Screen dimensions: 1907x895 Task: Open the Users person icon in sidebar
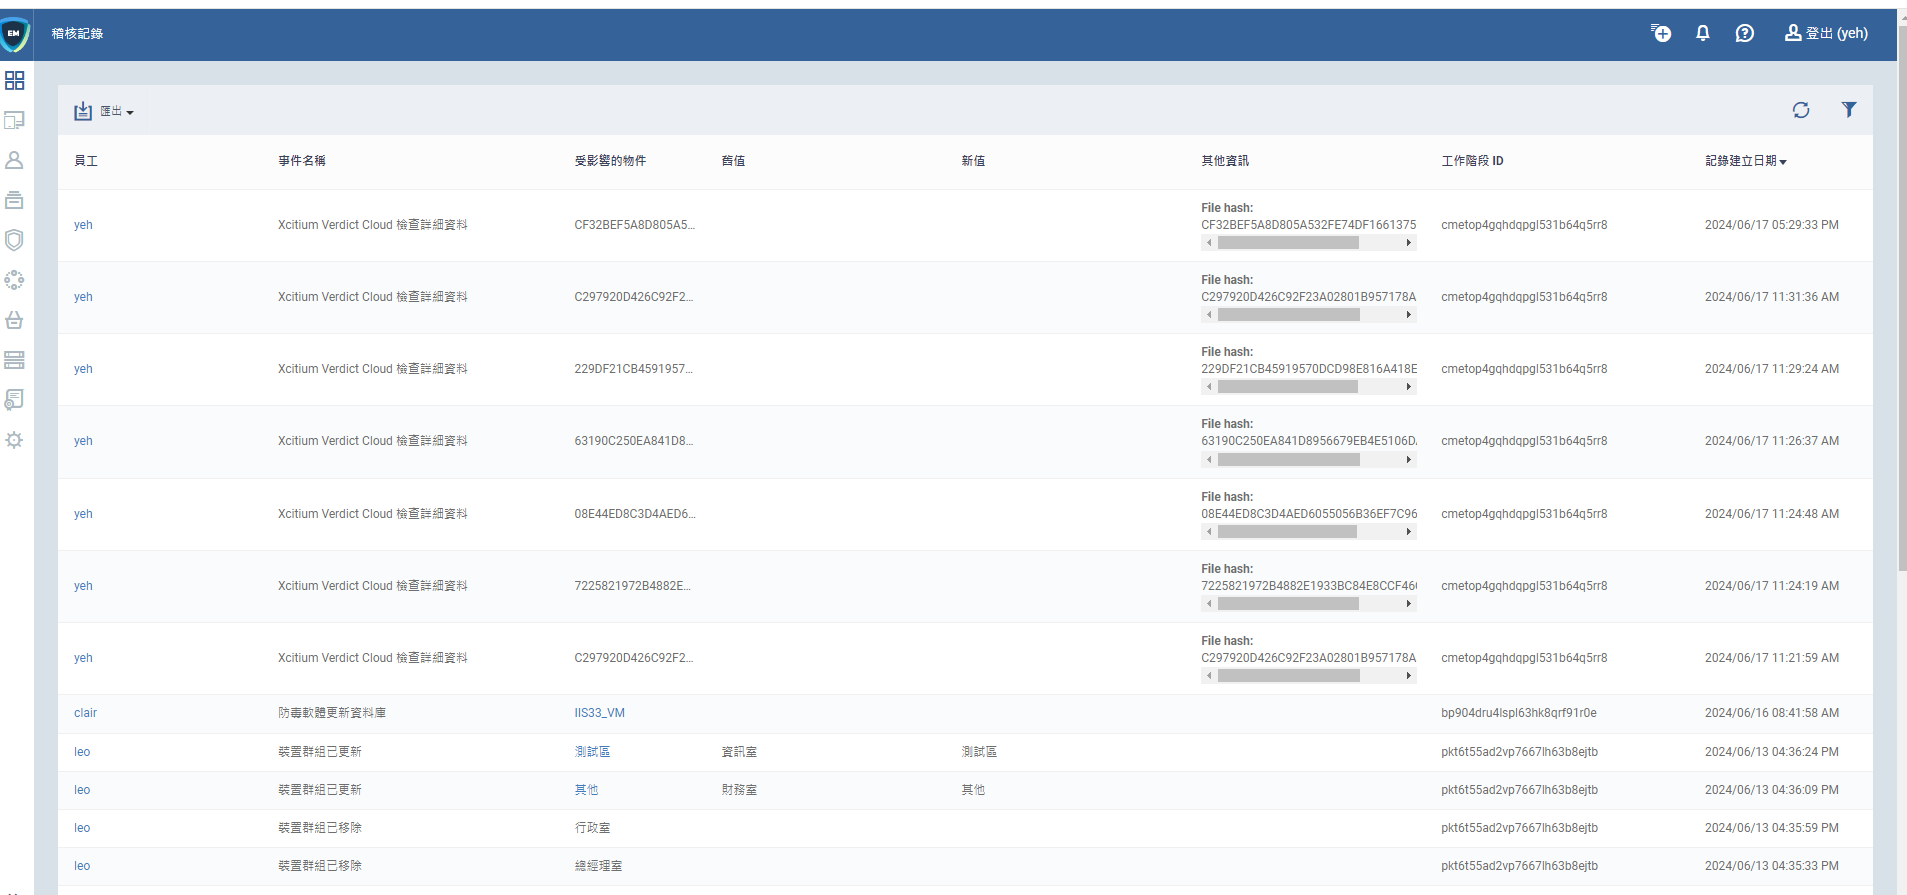click(x=14, y=160)
